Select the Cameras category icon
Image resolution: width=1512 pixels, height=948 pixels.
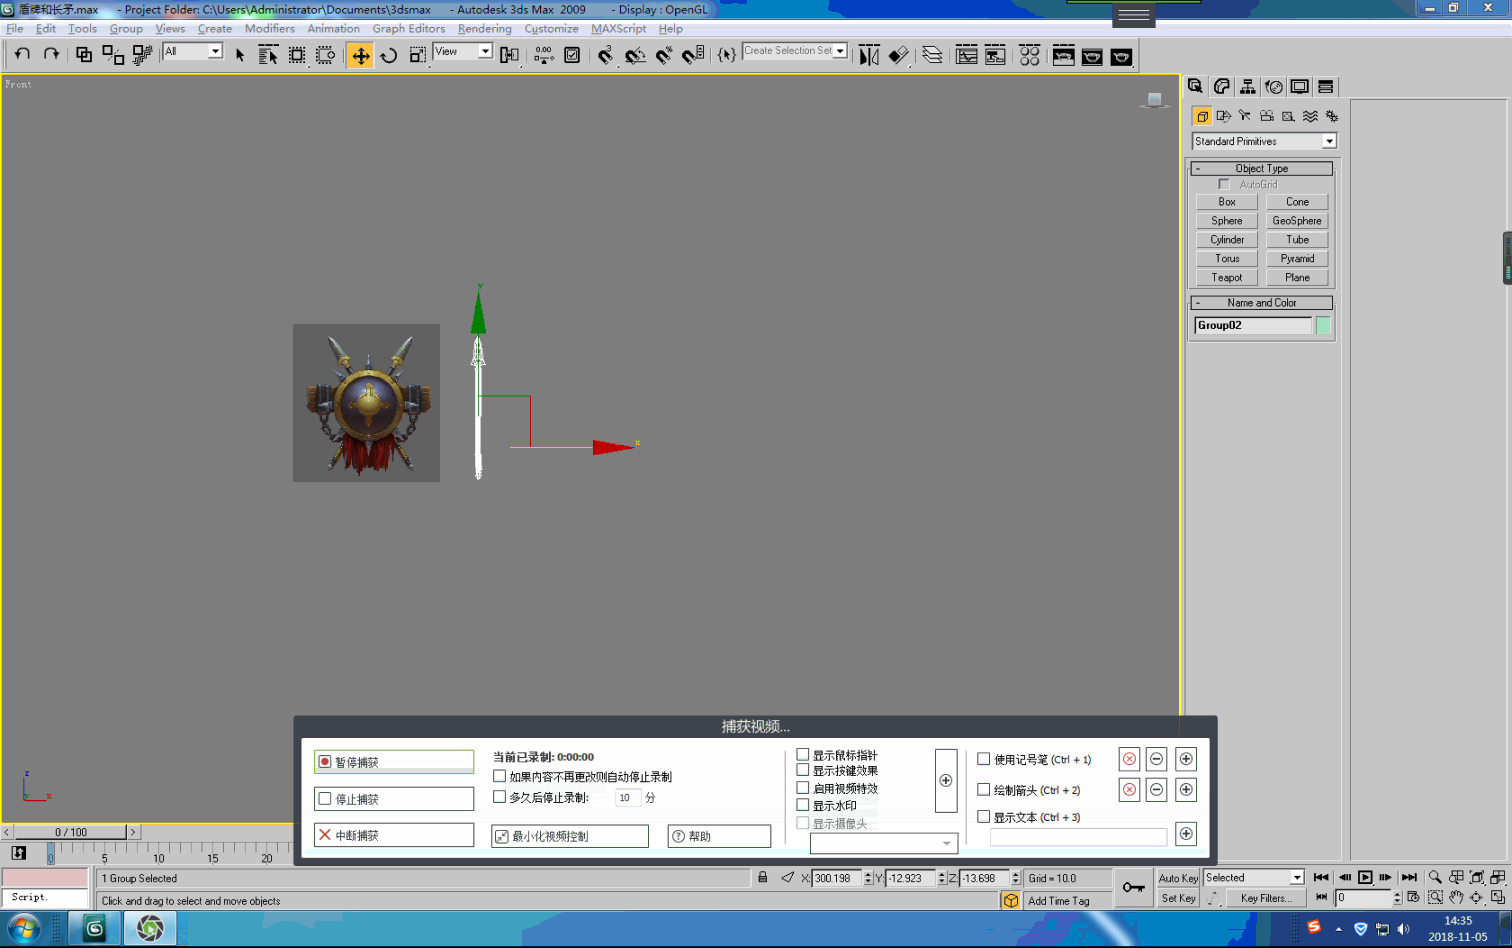(1266, 116)
